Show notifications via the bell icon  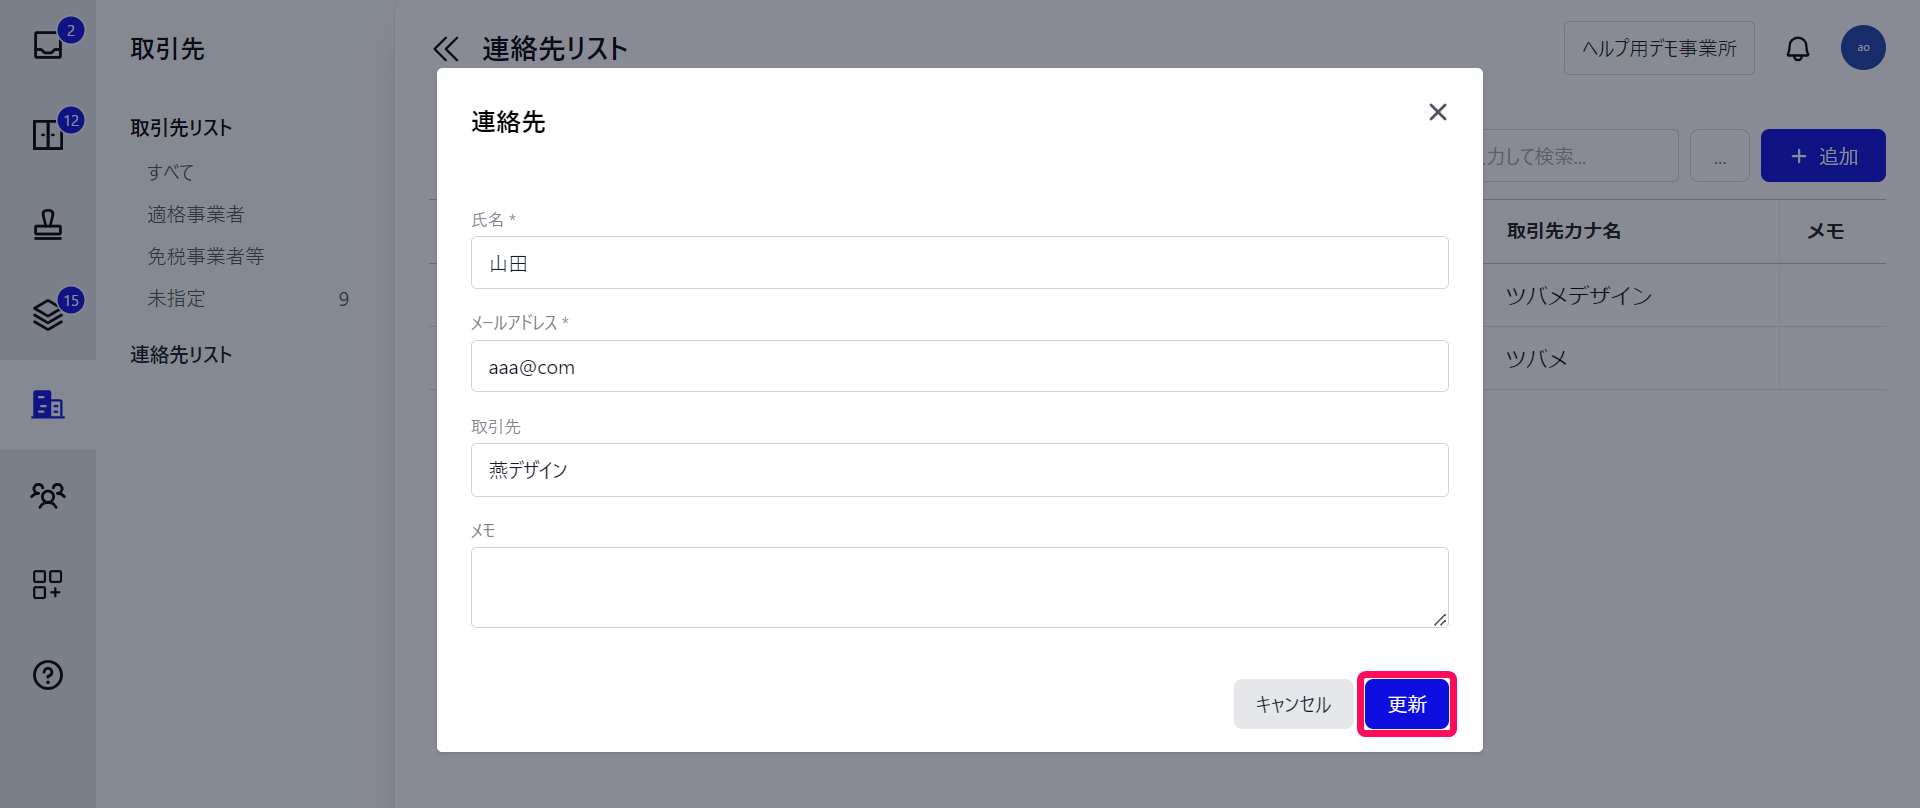(1798, 48)
